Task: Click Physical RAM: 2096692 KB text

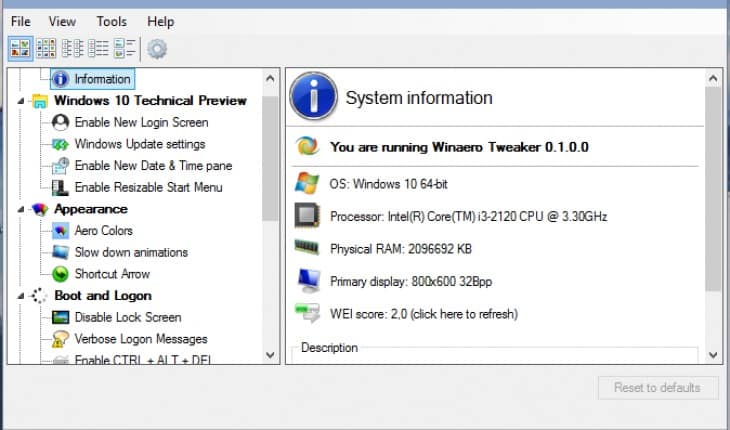Action: point(401,249)
